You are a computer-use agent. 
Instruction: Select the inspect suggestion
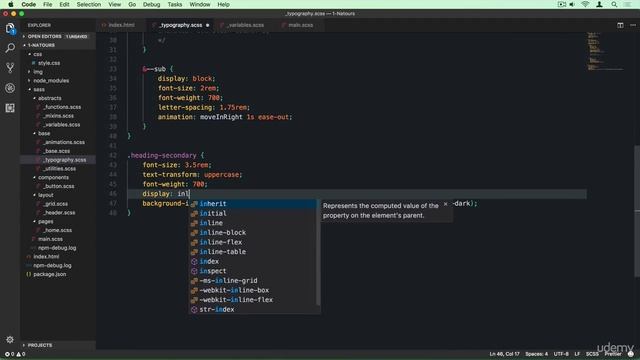coord(253,271)
